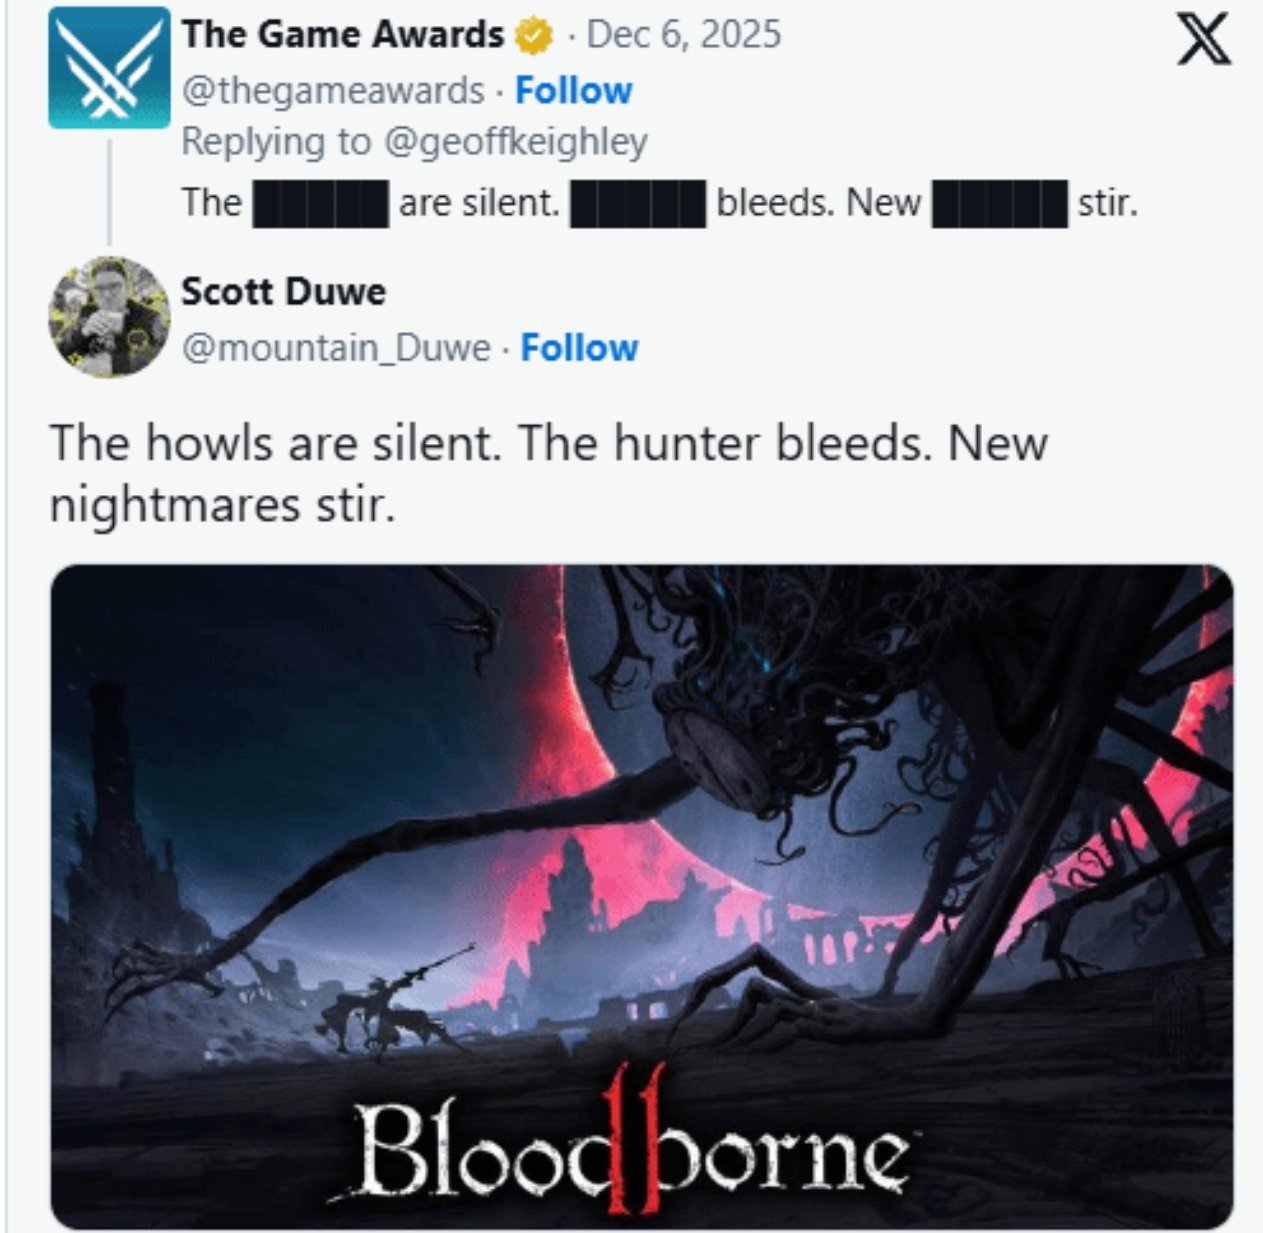This screenshot has height=1233, width=1263.
Task: Click the first redacted block after "The"
Action: [320, 203]
